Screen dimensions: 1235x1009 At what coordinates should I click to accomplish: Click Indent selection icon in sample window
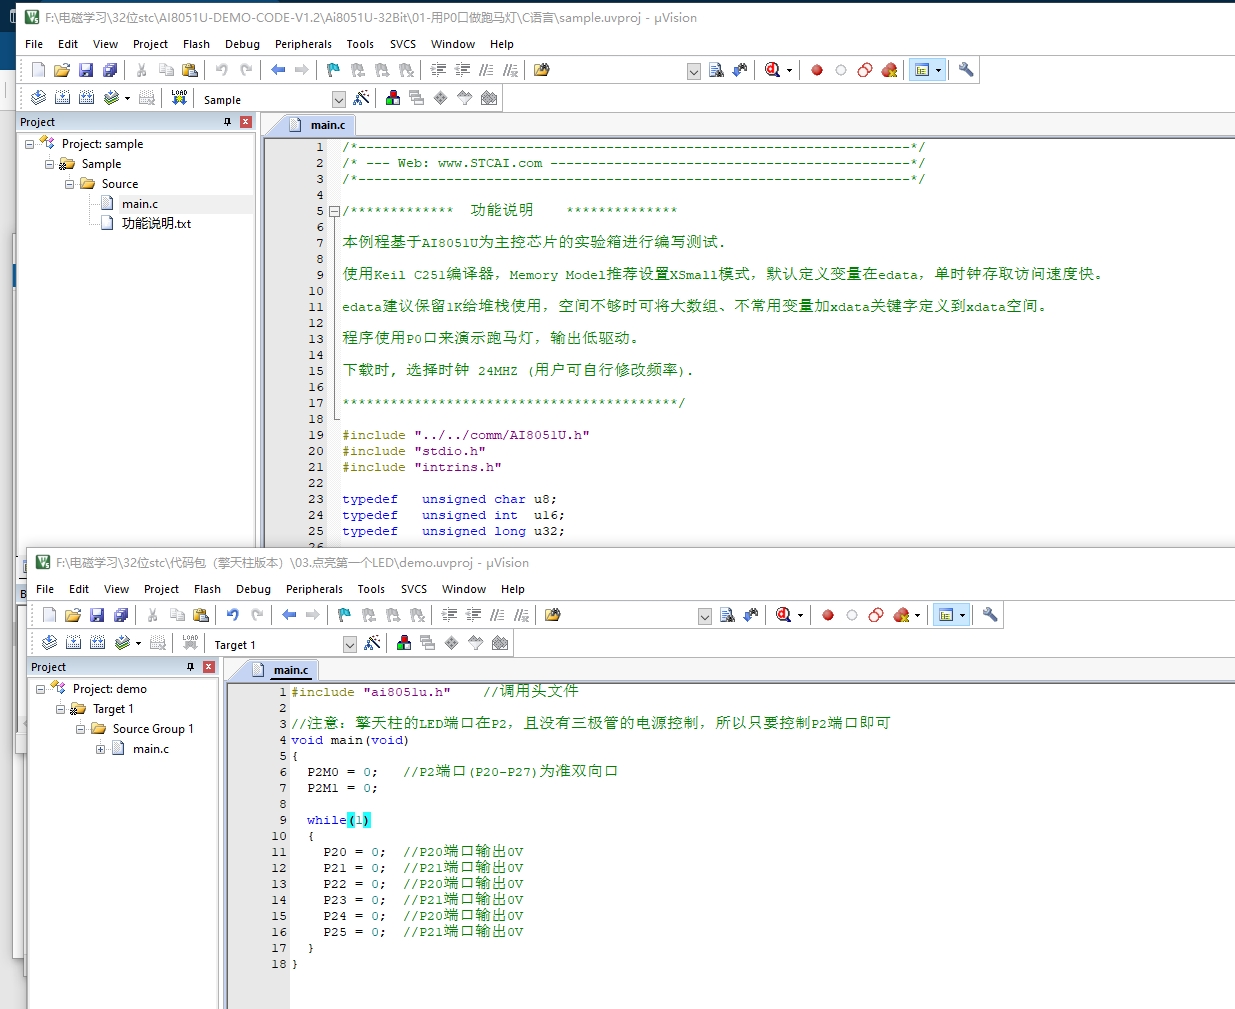click(438, 70)
